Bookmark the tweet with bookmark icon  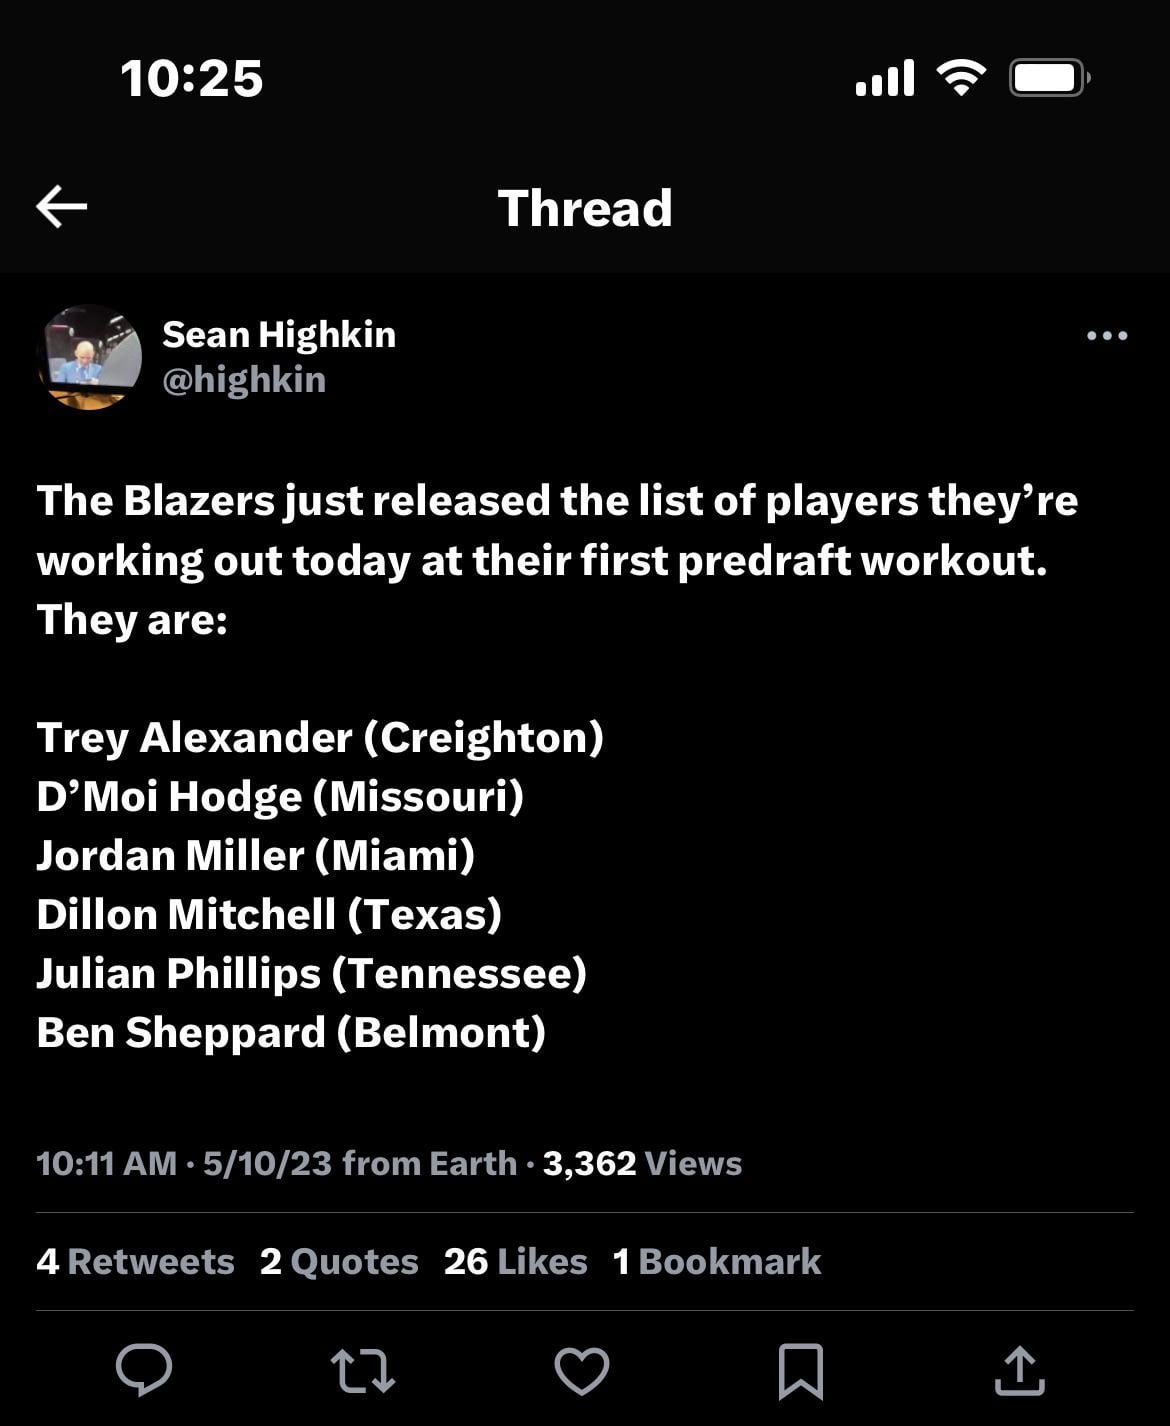[801, 1370]
